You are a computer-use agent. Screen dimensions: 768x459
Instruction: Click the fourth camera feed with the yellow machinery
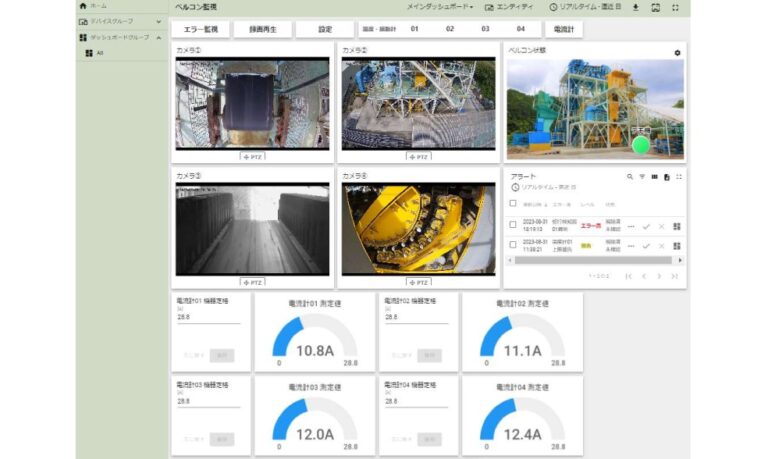[418, 229]
